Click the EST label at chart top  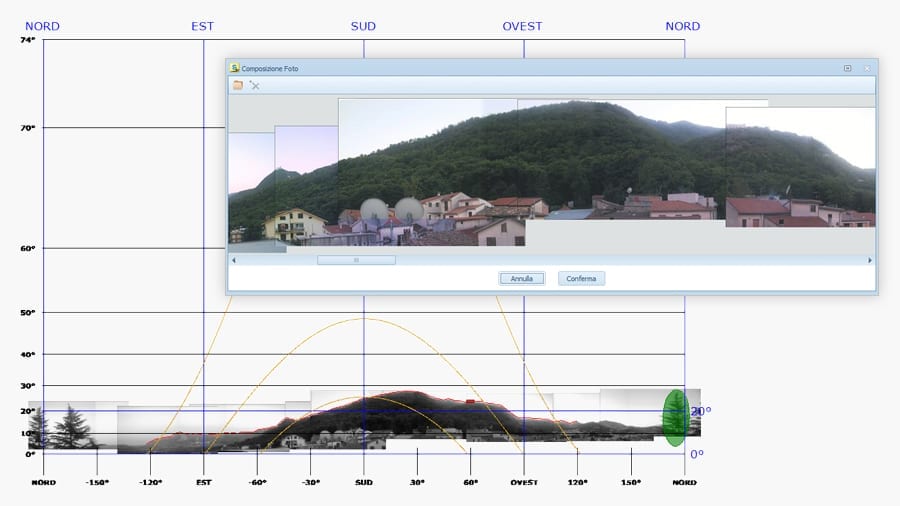[203, 26]
